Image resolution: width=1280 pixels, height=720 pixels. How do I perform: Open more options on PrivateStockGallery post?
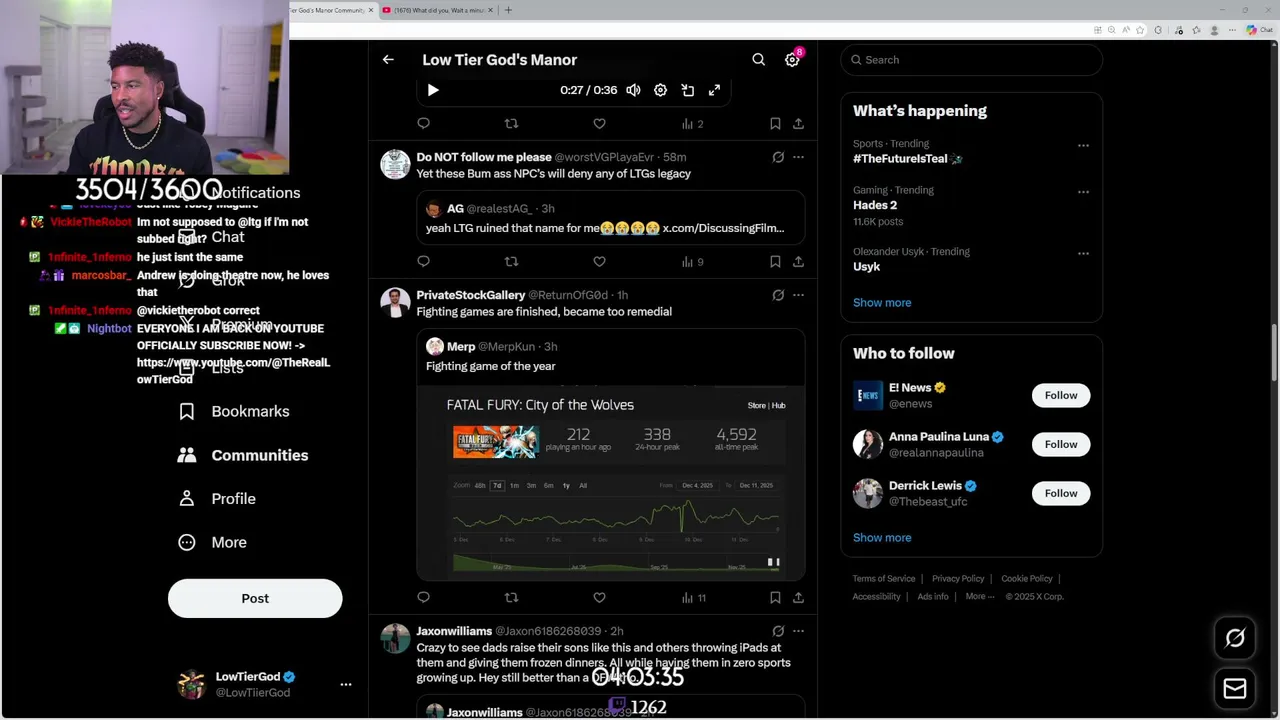click(x=798, y=295)
